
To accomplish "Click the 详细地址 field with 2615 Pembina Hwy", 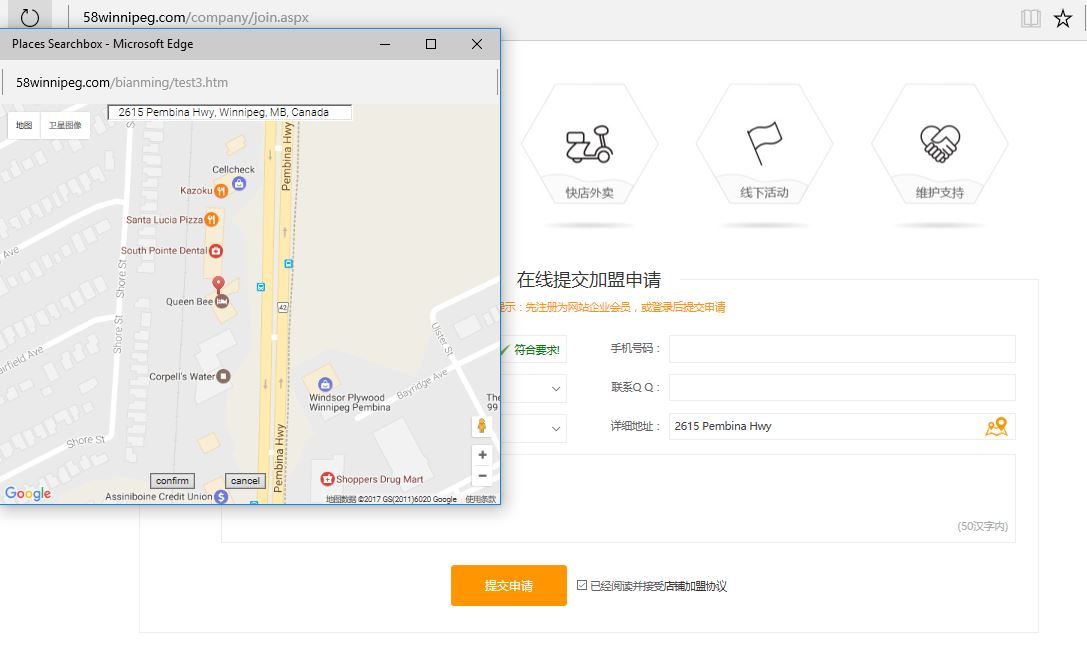I will pos(842,426).
